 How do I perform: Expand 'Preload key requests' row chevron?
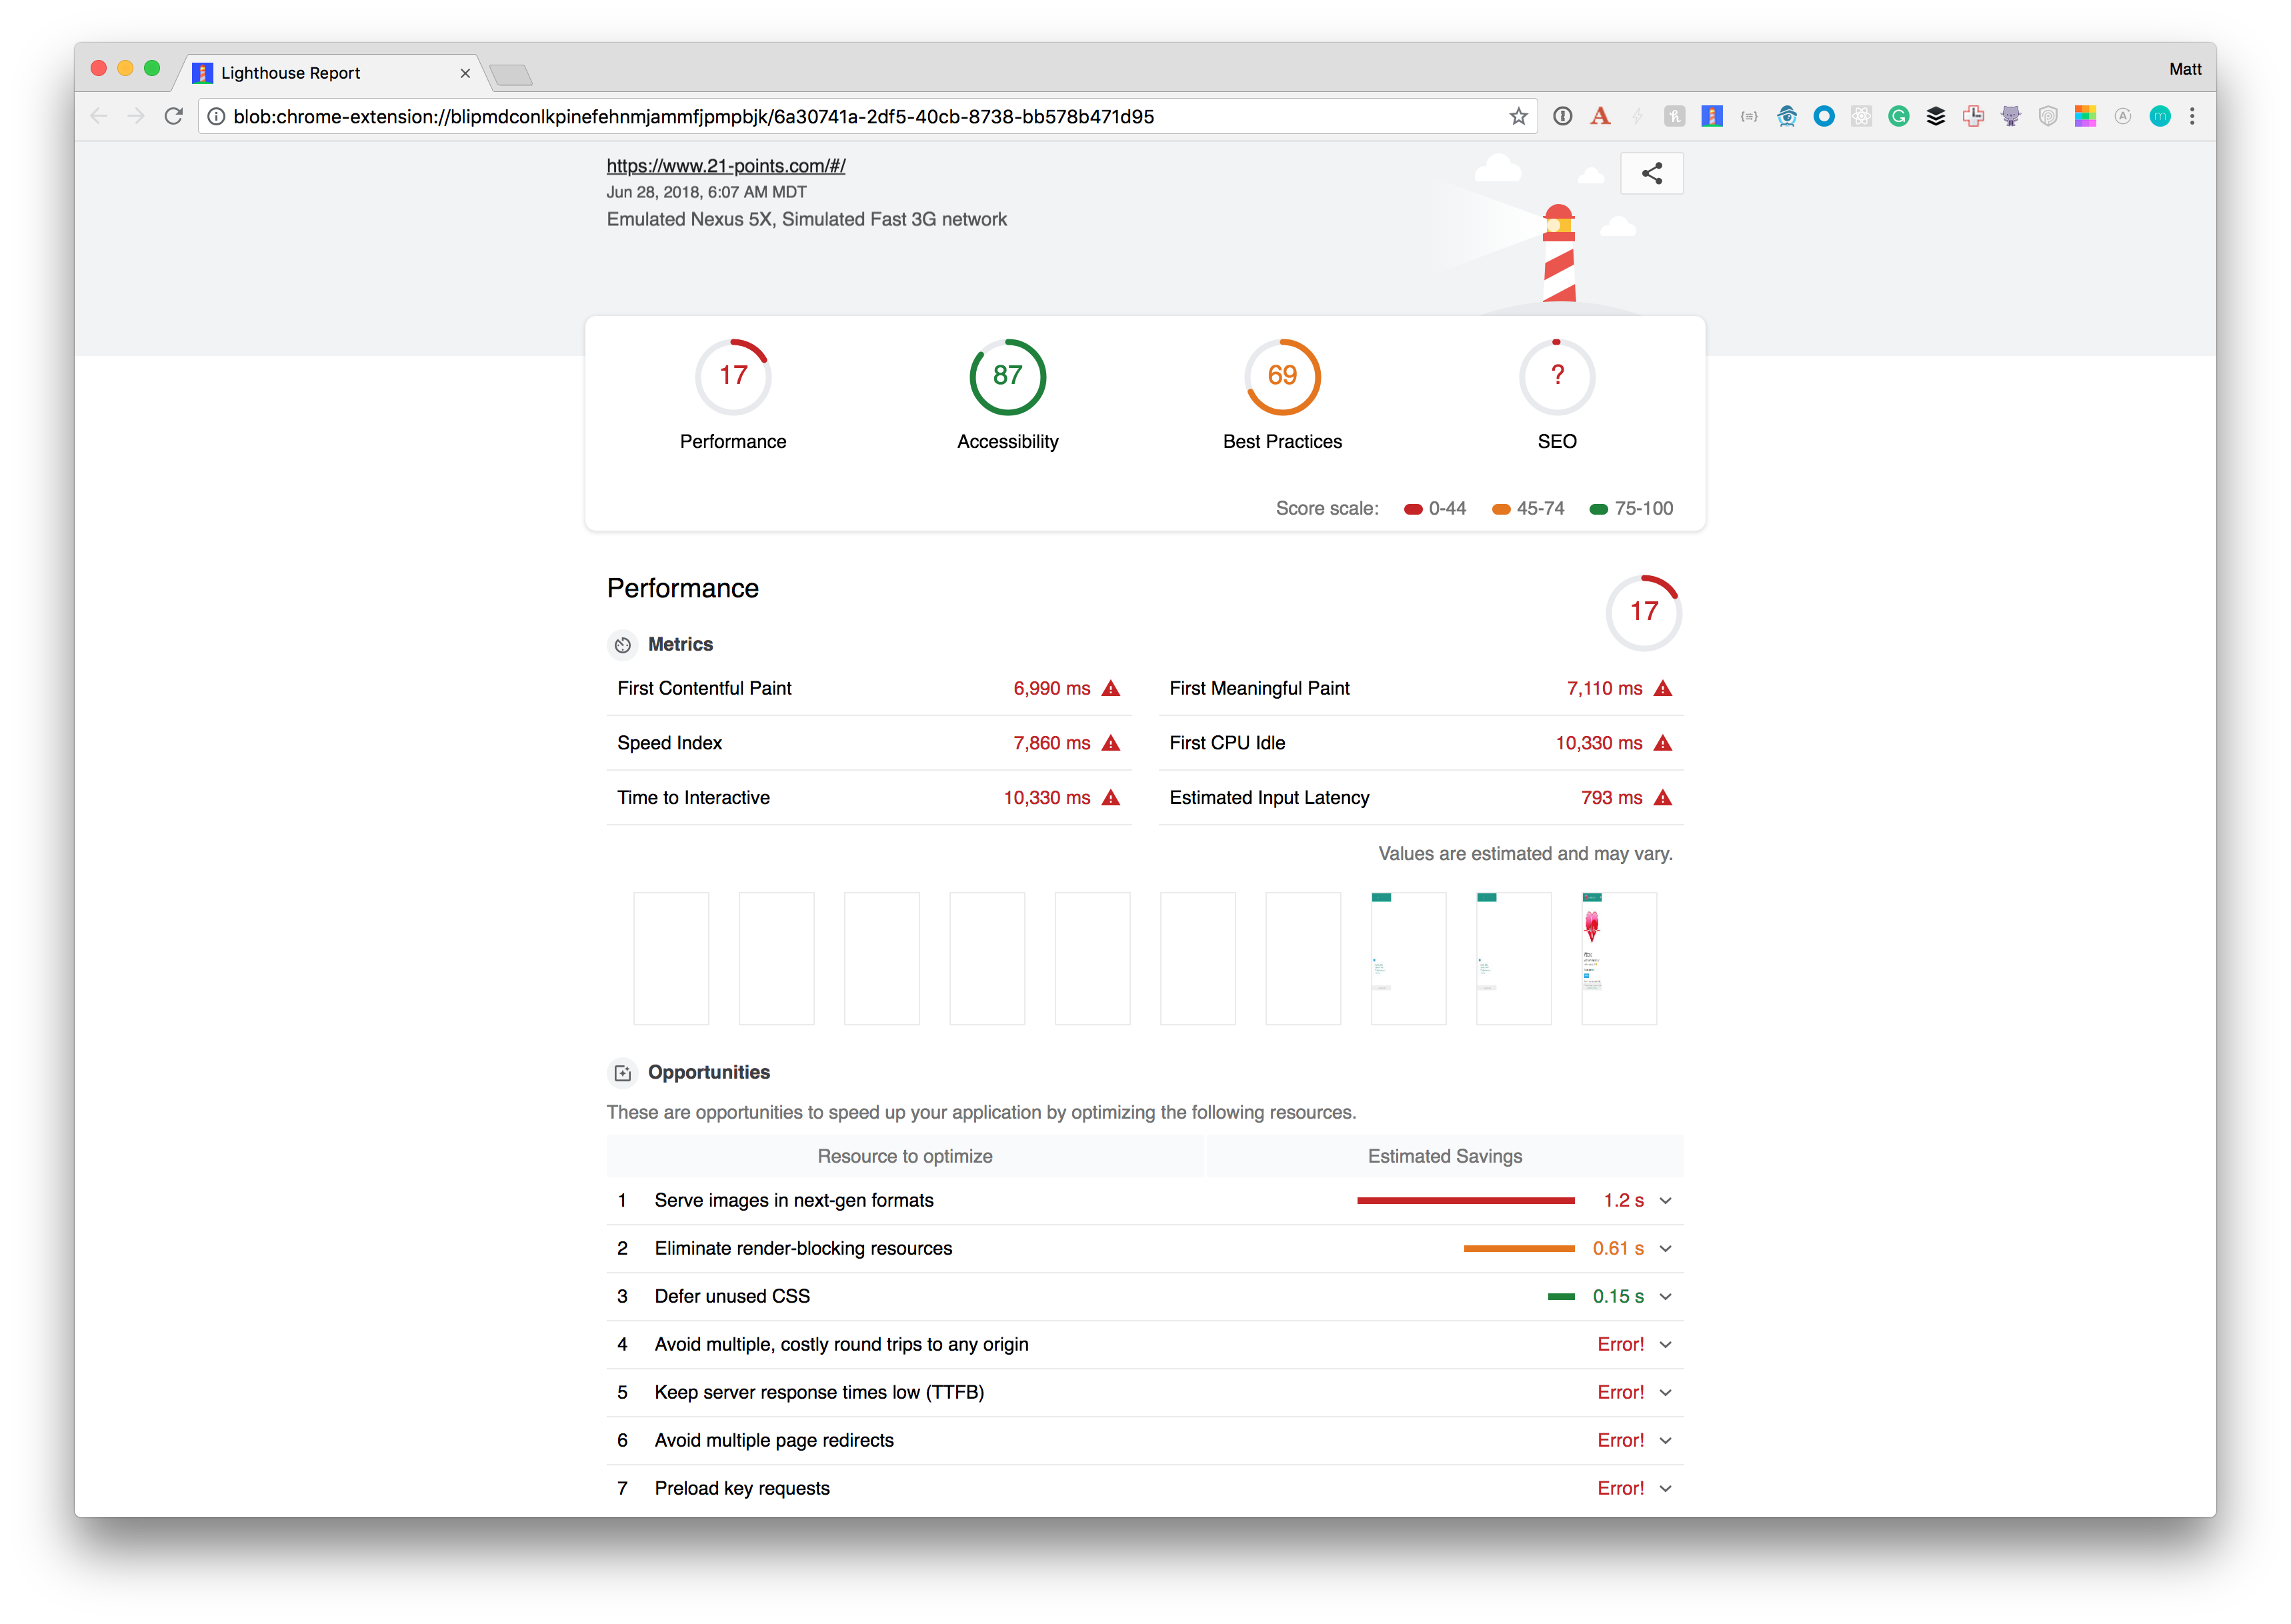click(x=1665, y=1488)
